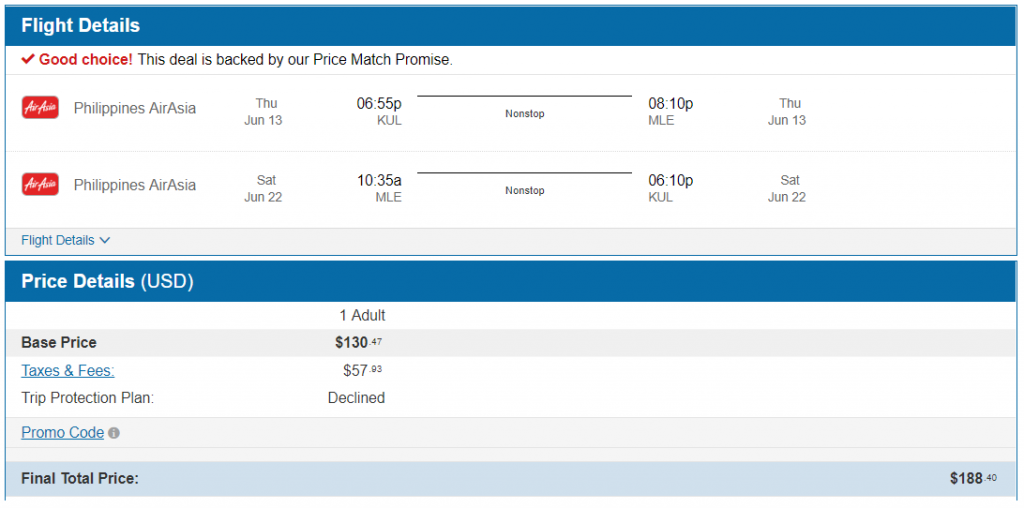Expand the Flight Details chevron
Image resolution: width=1024 pixels, height=508 pixels.
[105, 241]
